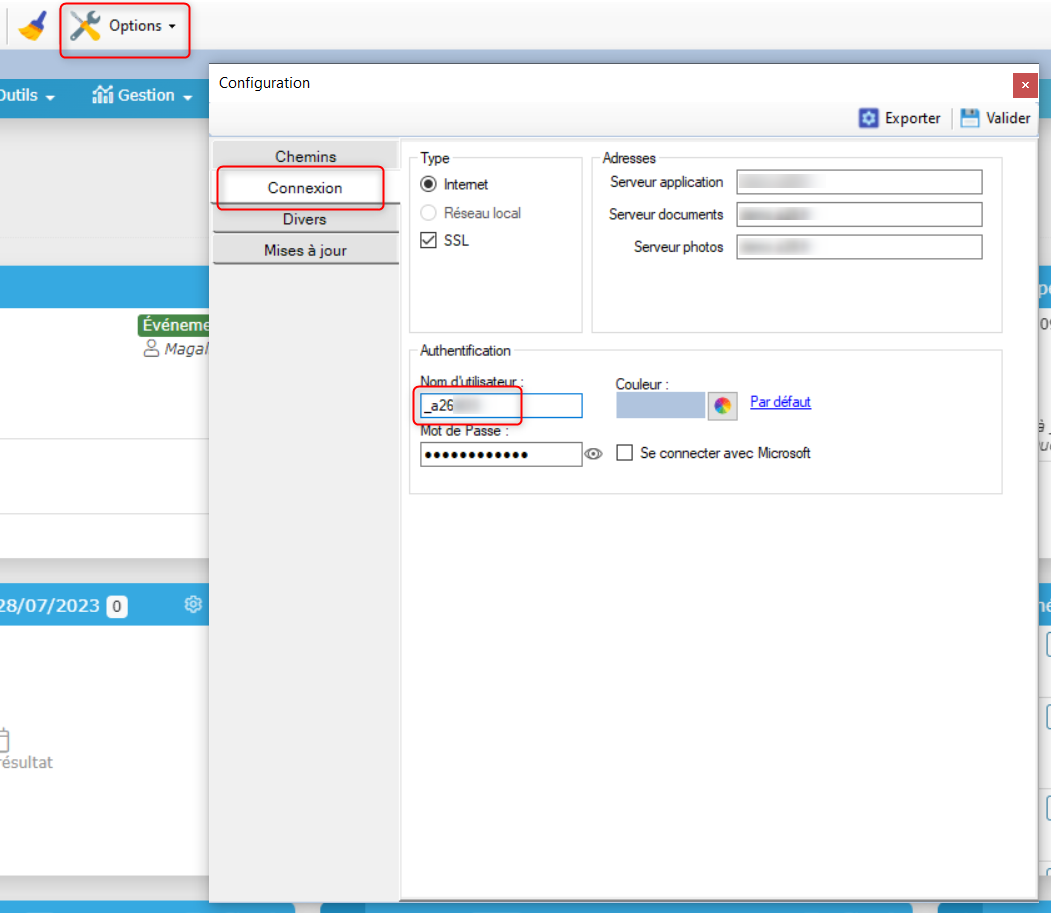Viewport: 1051px width, 913px height.
Task: Click the Mot de Passe field
Action: [500, 455]
